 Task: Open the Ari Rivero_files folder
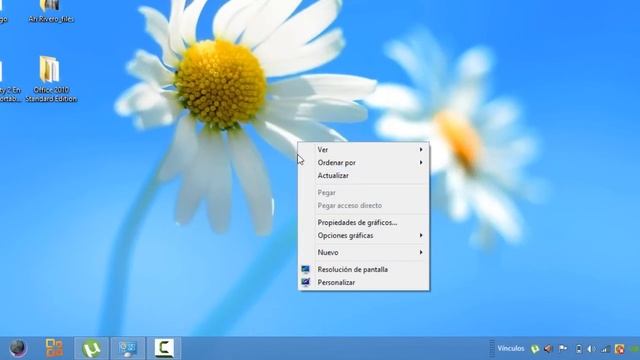(51, 11)
